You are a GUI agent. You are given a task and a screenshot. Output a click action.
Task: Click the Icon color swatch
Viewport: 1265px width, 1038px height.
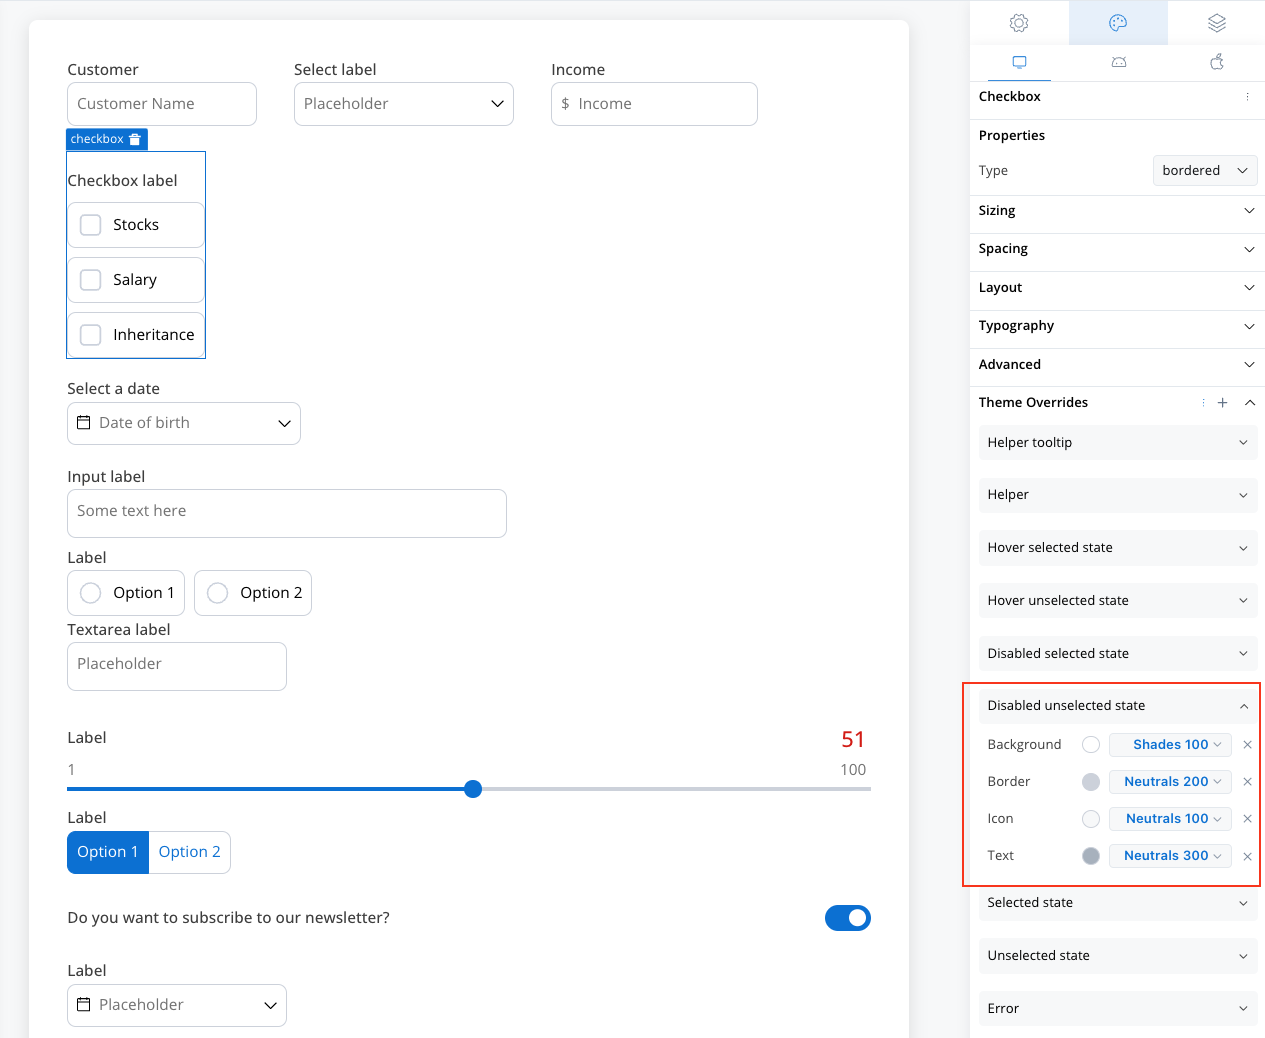point(1091,819)
